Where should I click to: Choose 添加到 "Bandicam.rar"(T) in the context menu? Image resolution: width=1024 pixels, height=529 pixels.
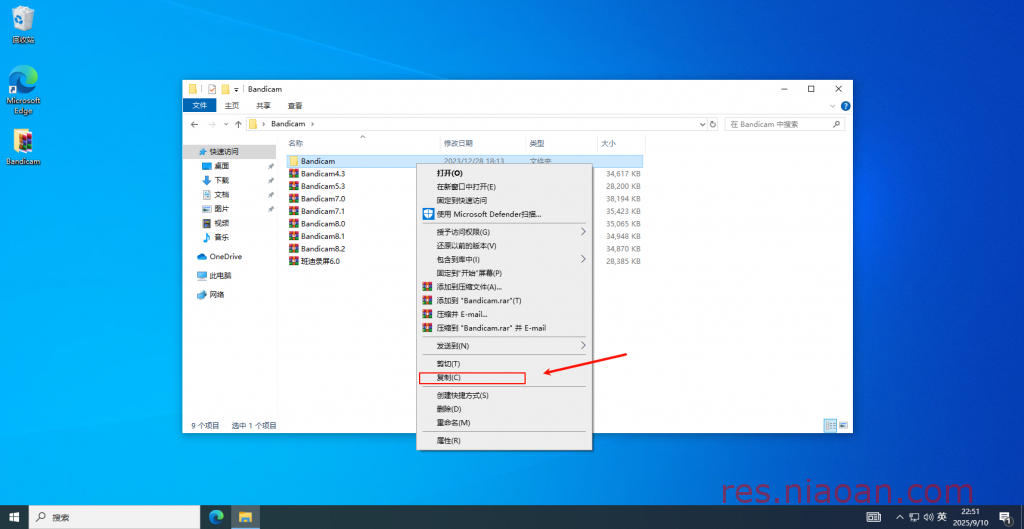point(504,300)
